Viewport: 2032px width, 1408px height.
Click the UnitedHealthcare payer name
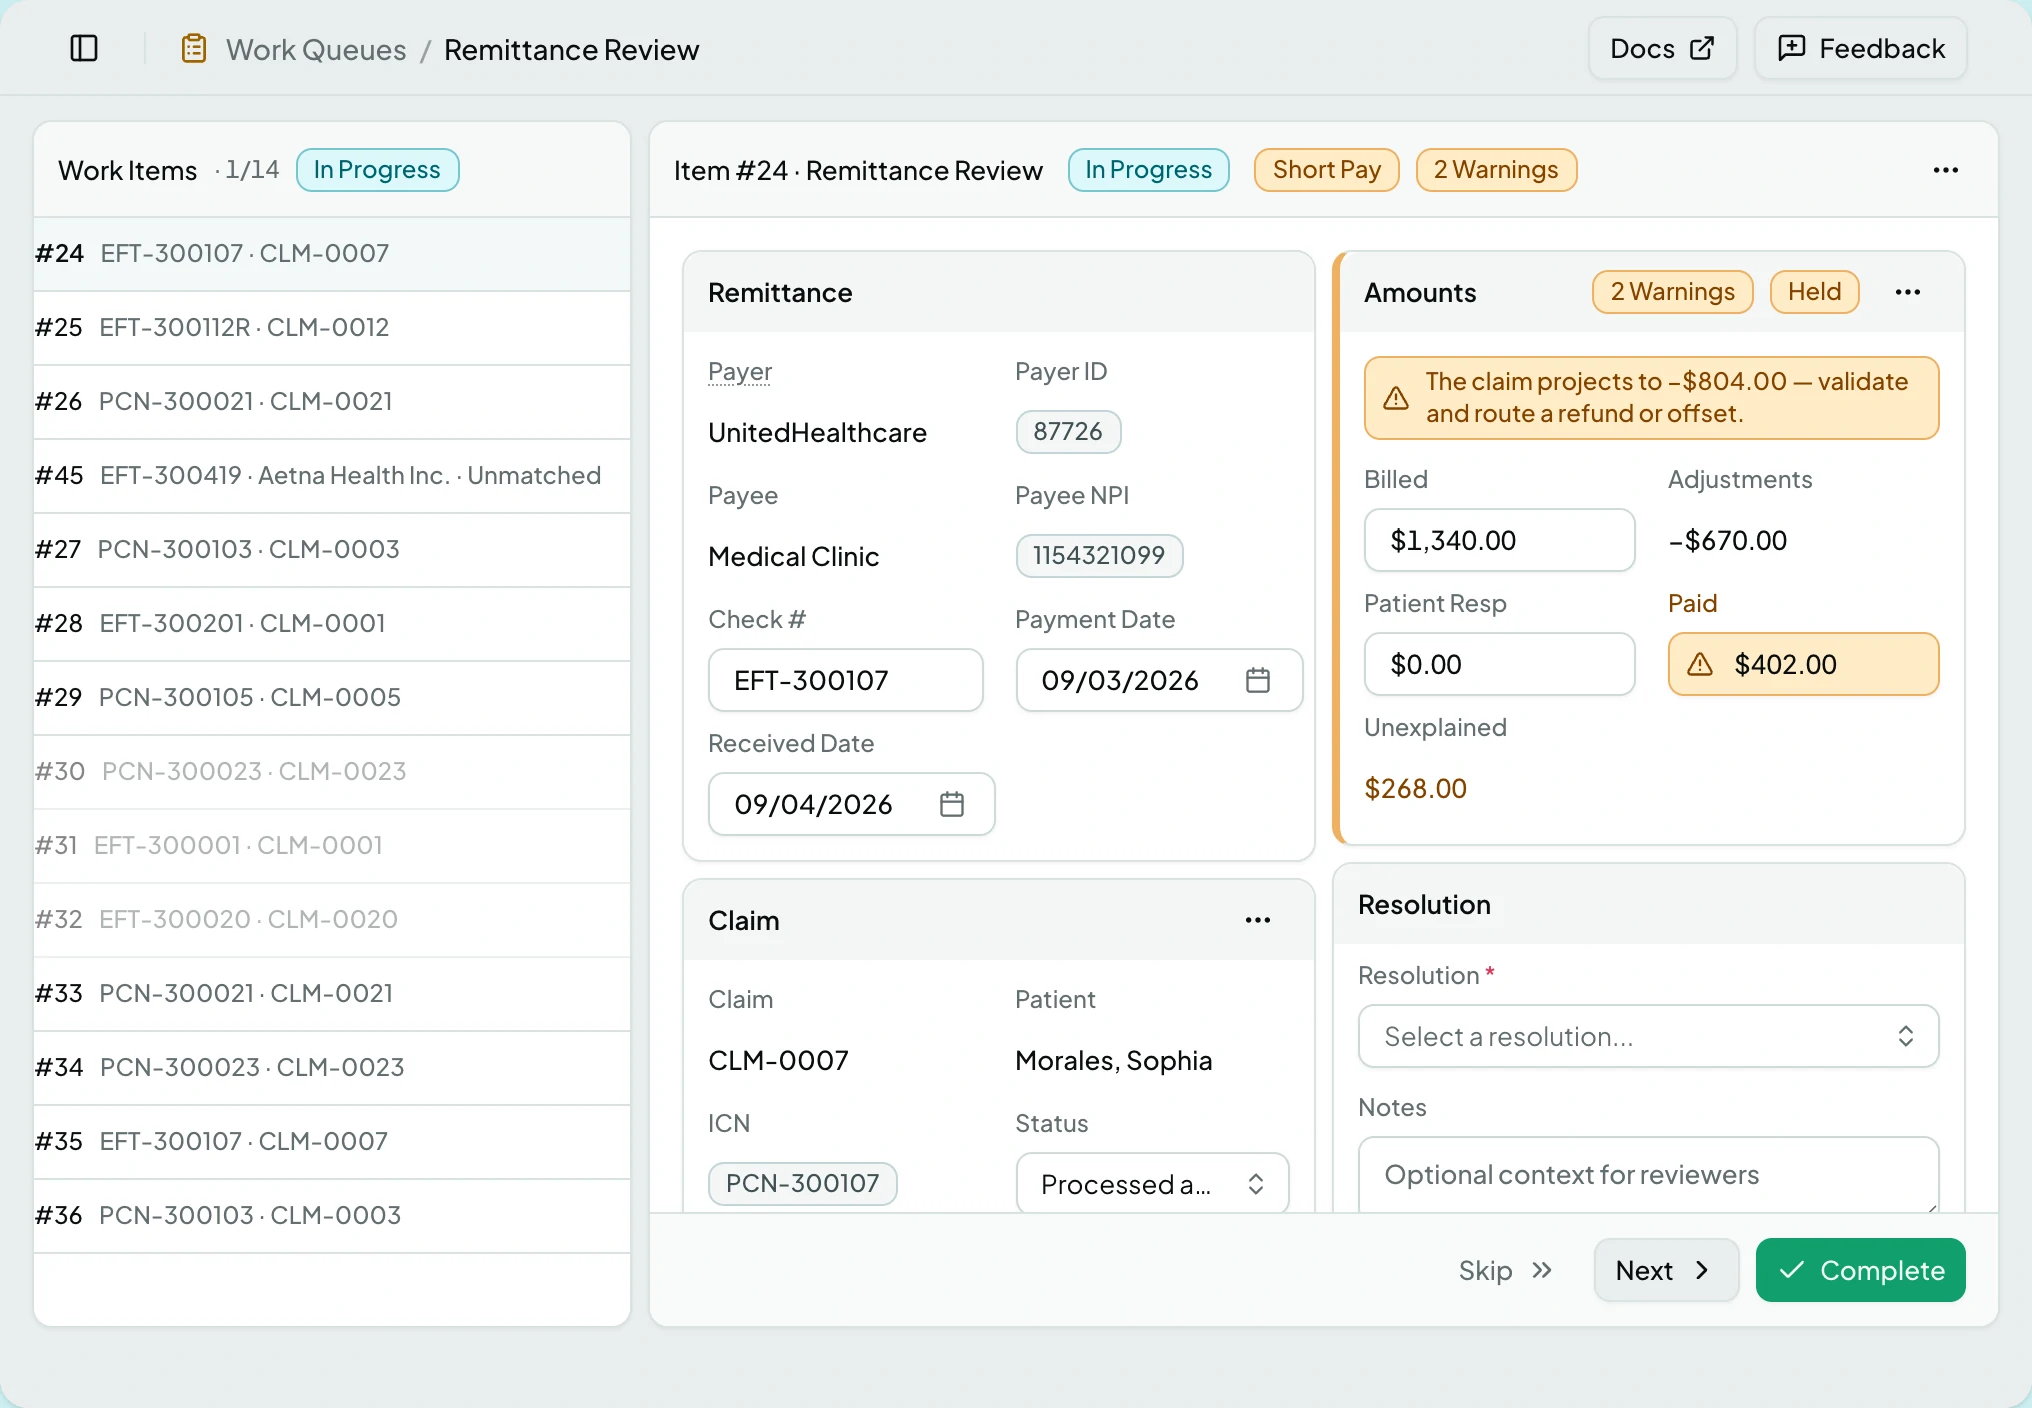point(818,433)
